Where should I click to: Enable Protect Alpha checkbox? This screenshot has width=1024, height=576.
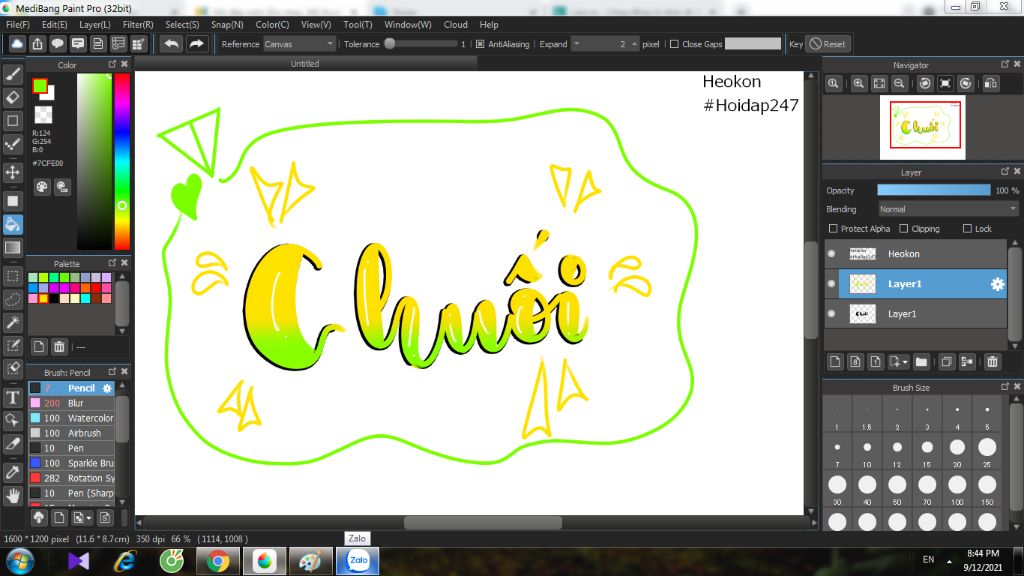833,229
